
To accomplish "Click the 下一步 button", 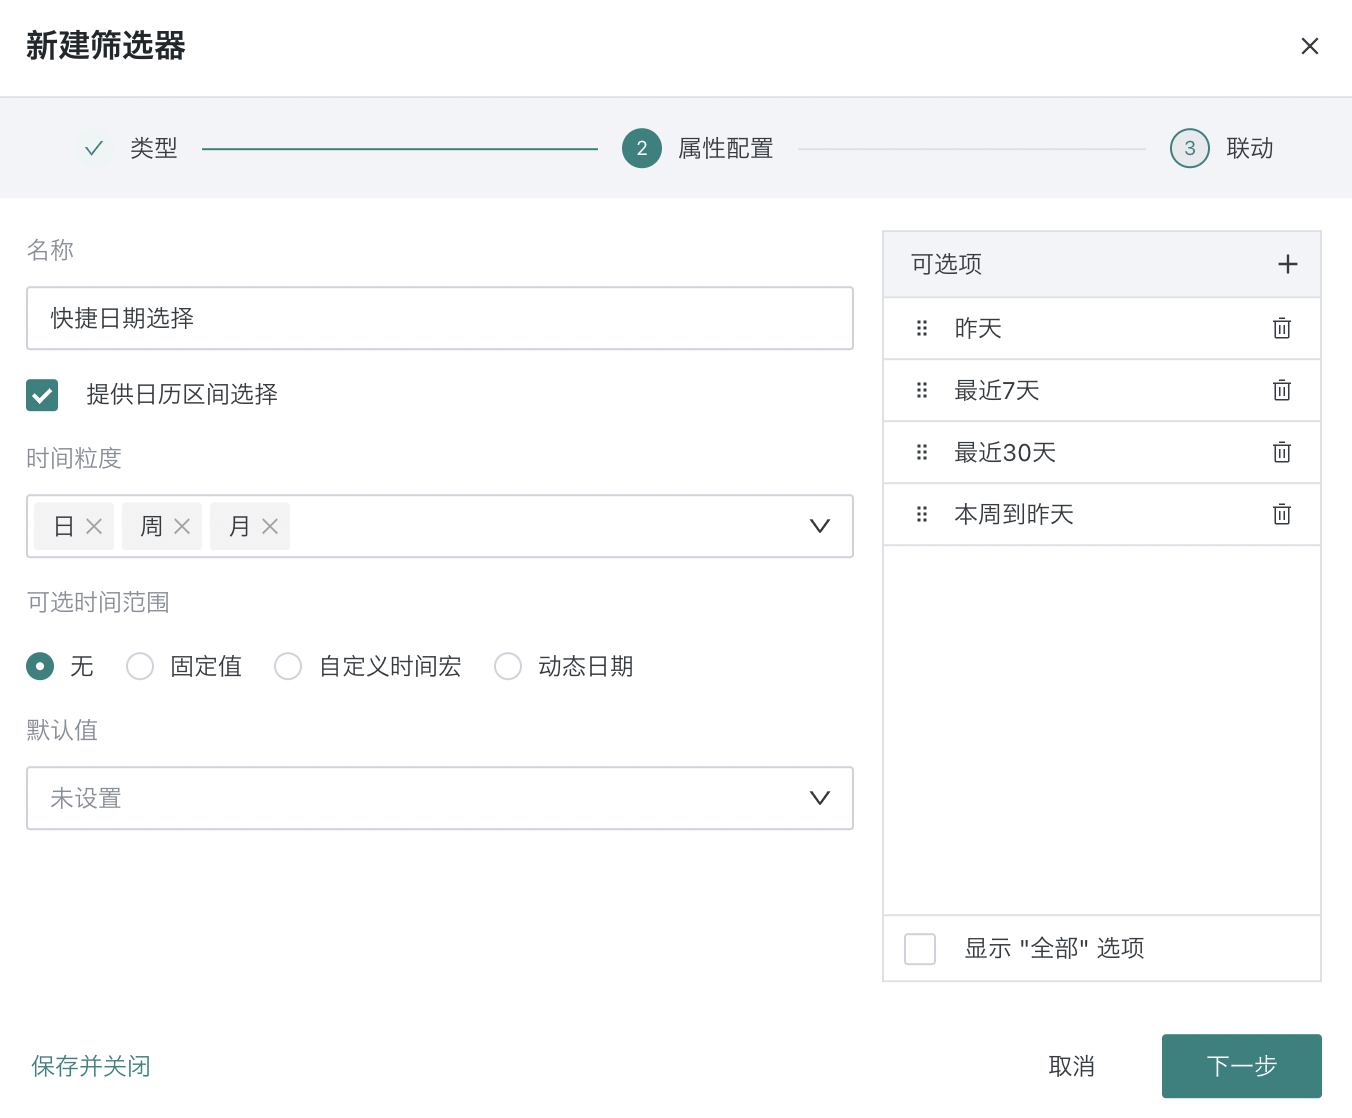I will pos(1242,1066).
